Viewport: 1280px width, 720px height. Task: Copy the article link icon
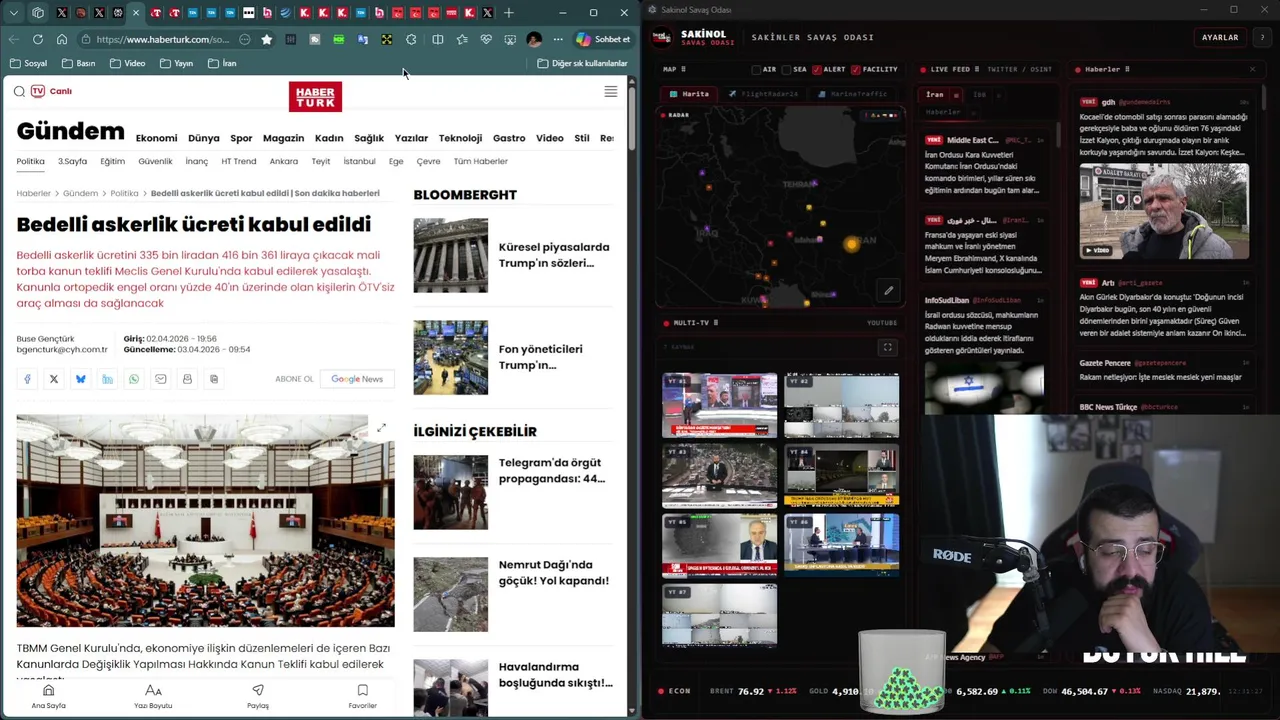point(214,379)
